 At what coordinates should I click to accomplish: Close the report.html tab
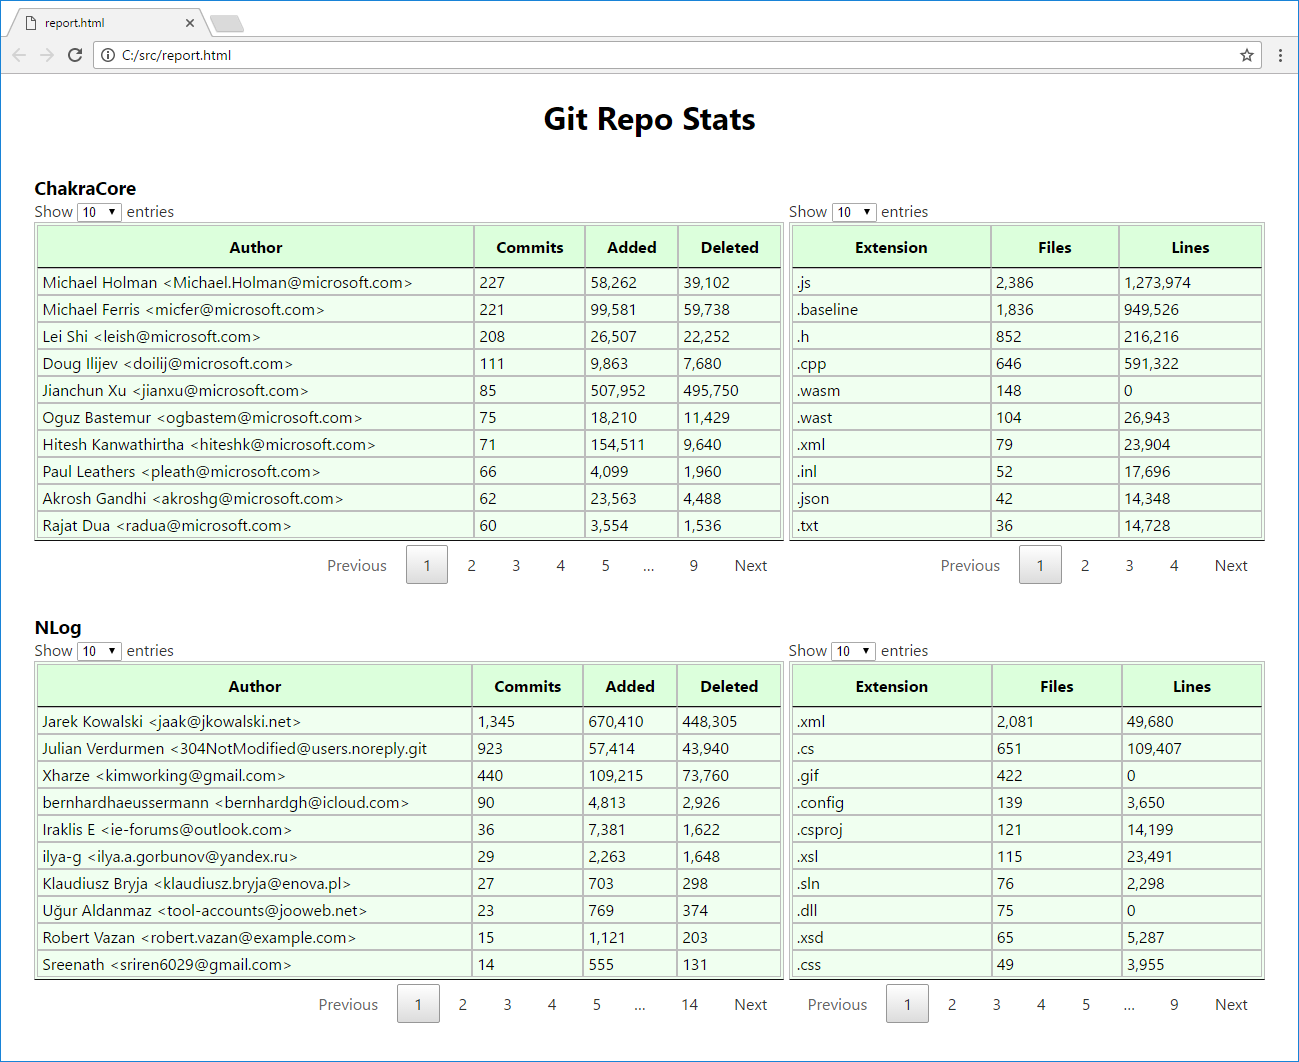click(x=190, y=23)
